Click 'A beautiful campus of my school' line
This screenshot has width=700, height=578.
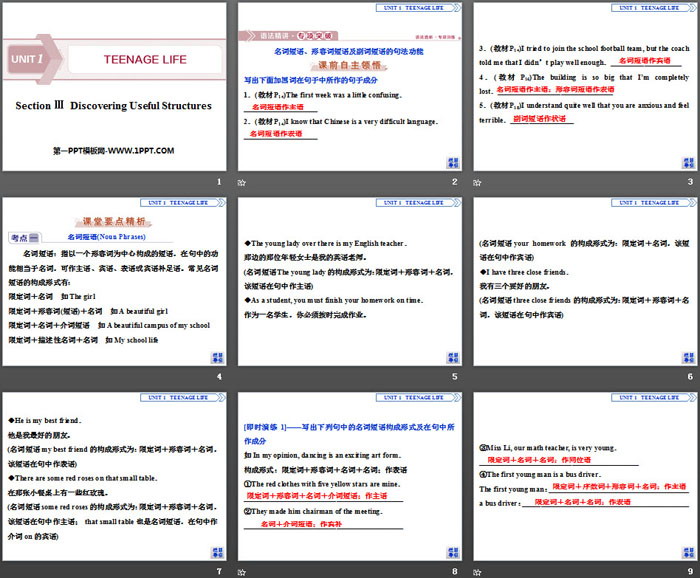coord(158,325)
